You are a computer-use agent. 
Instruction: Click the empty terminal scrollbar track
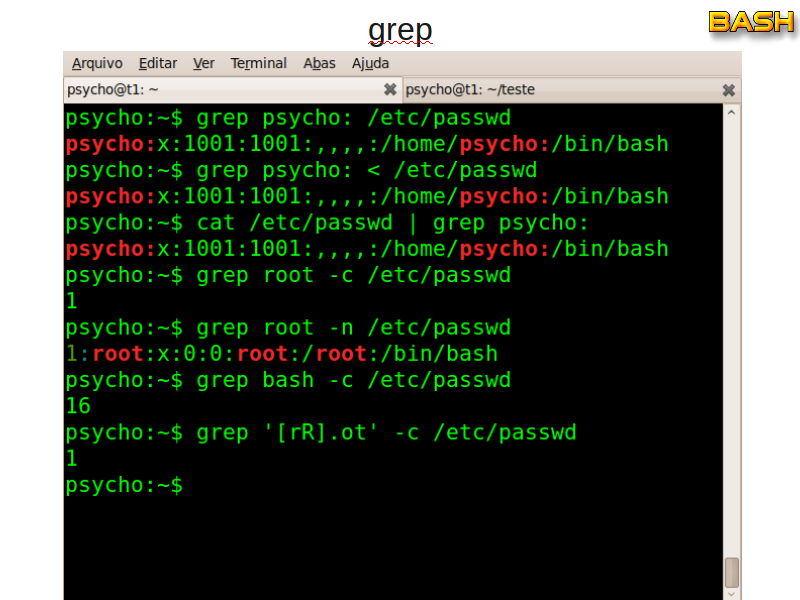732,340
